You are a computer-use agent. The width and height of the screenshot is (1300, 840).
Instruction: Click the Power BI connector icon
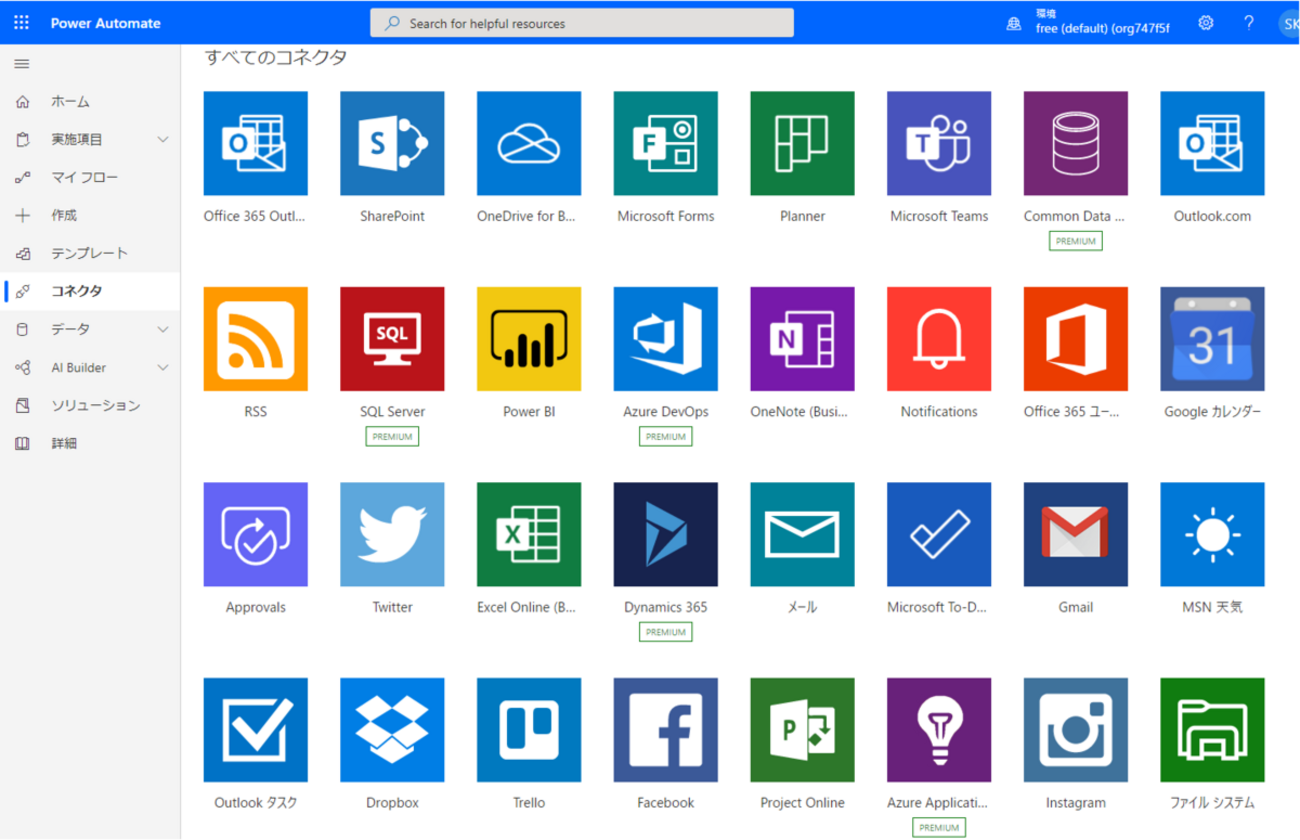[529, 339]
